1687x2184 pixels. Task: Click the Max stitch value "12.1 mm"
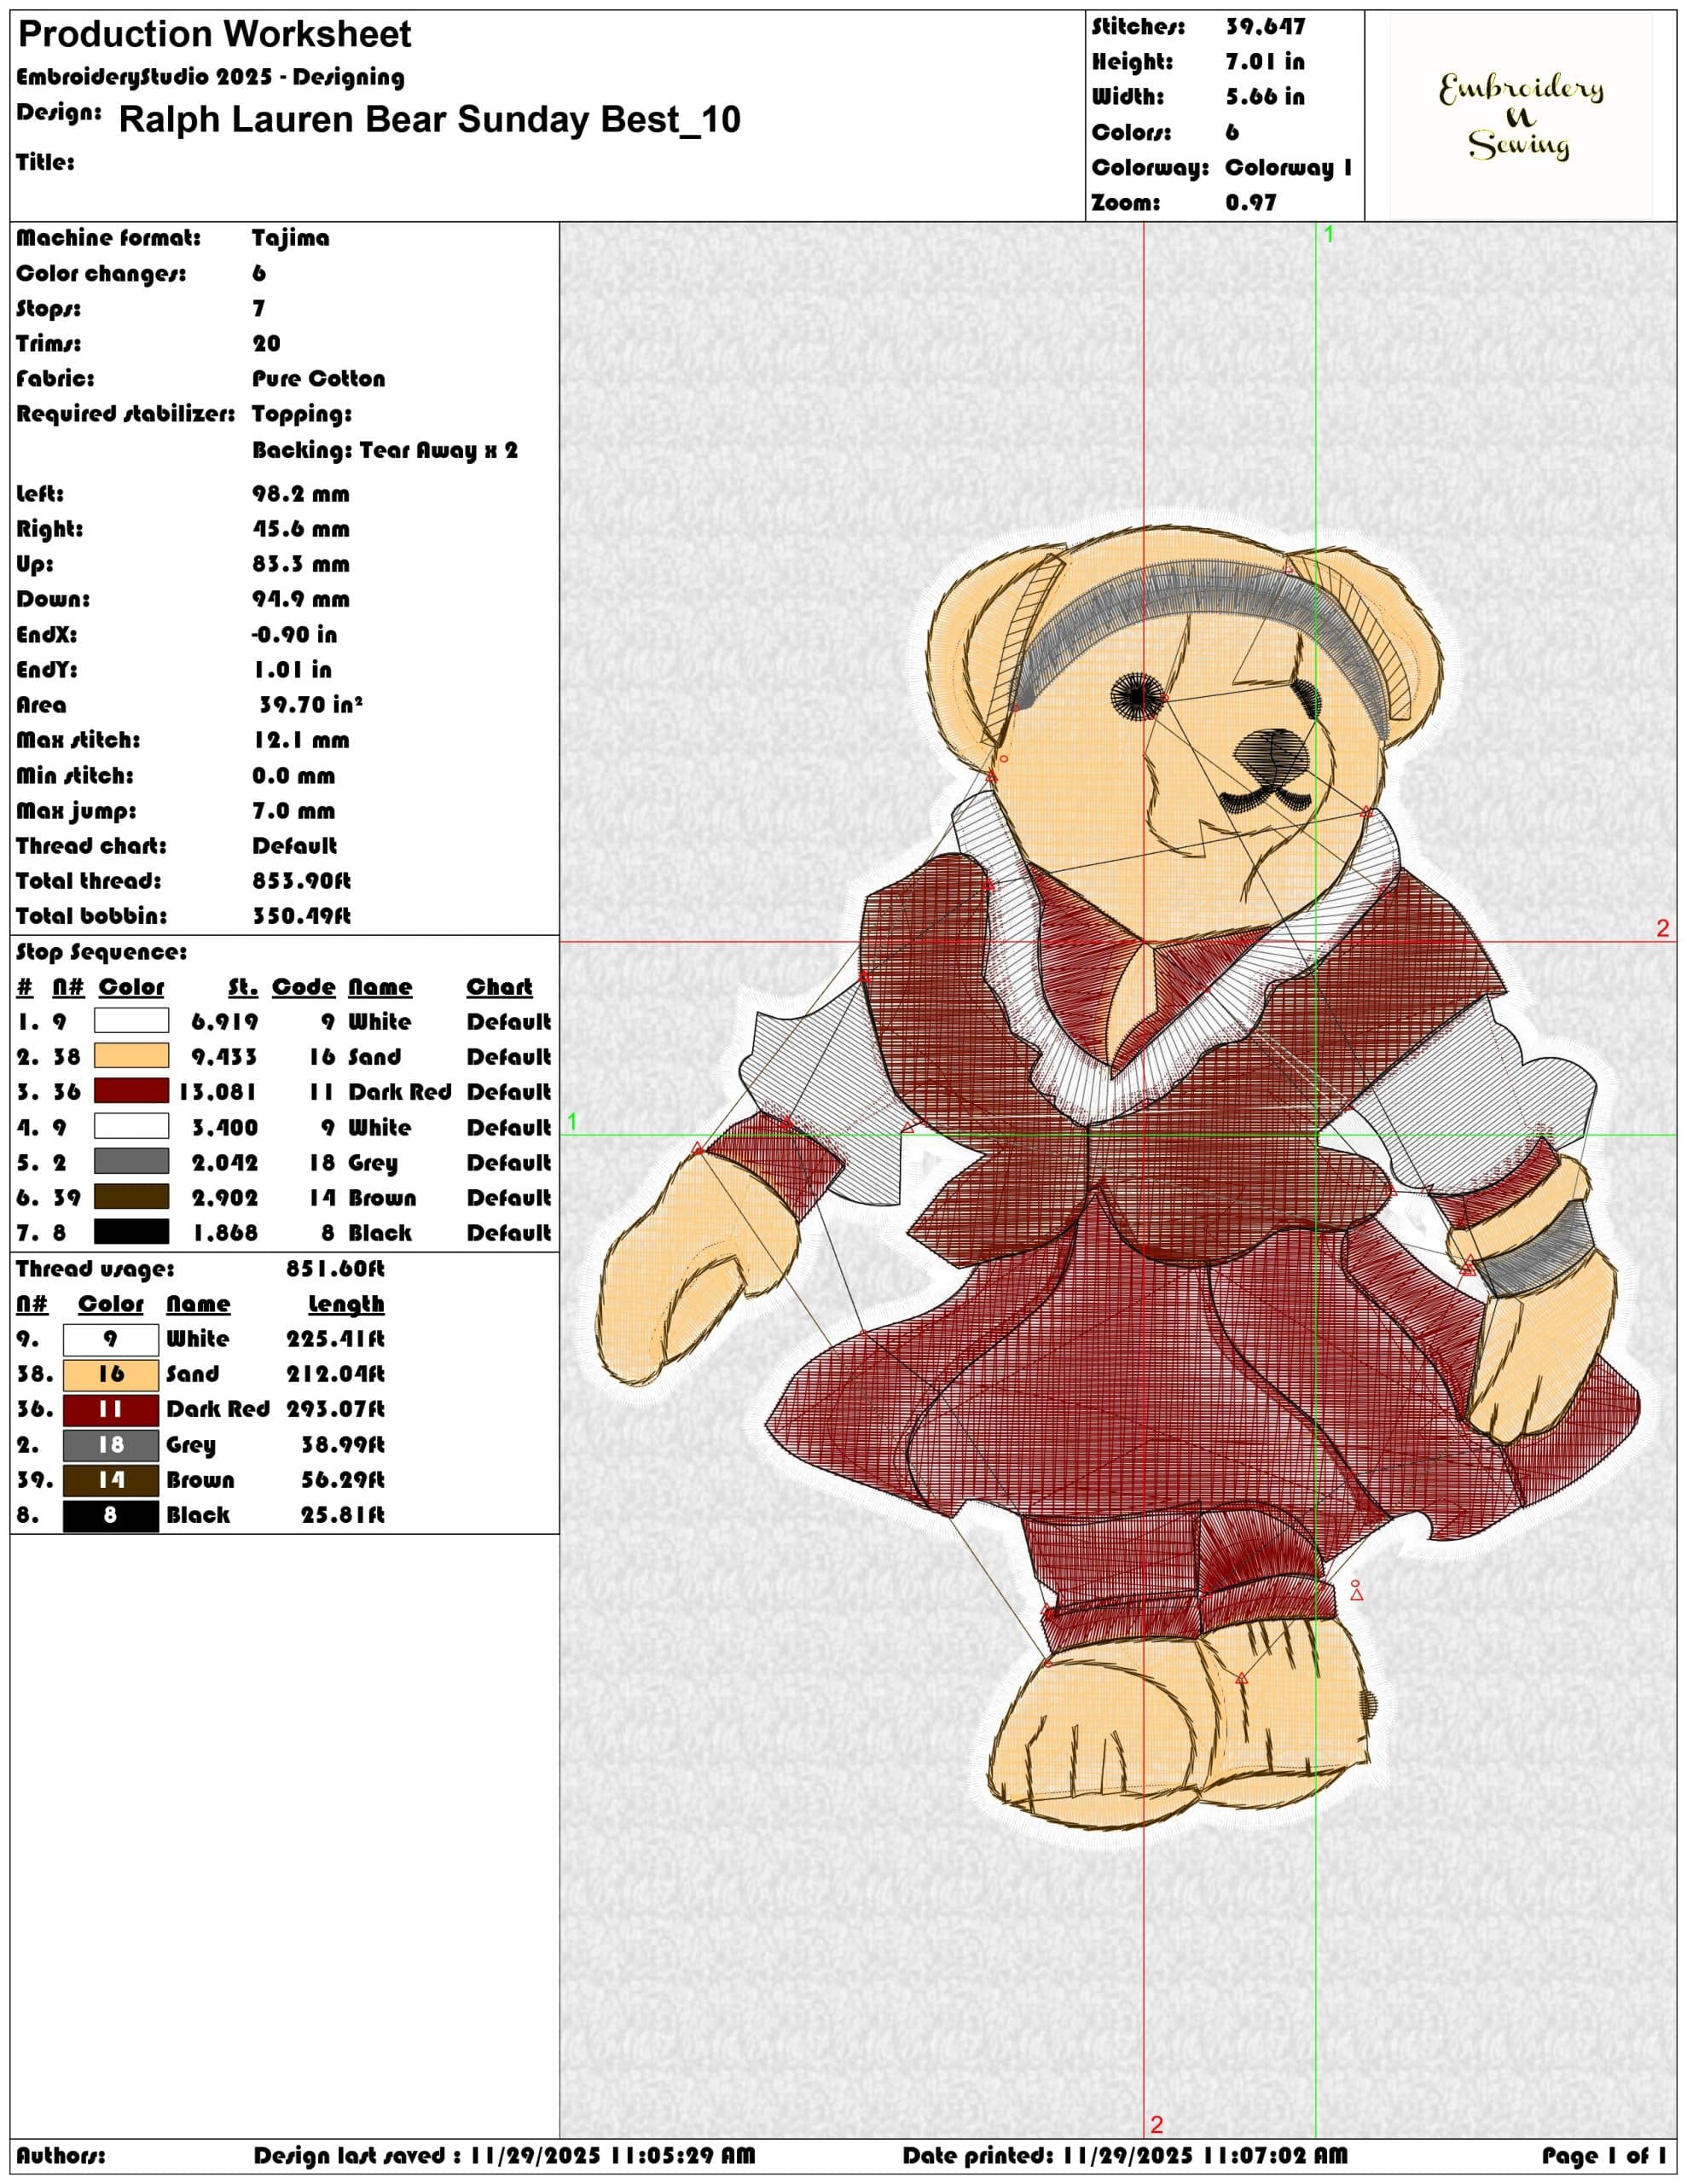click(x=300, y=740)
